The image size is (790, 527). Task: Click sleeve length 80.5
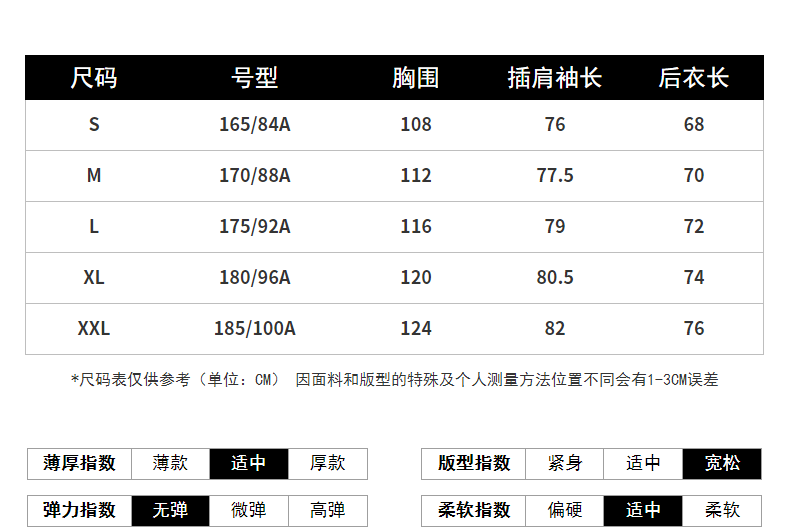555,277
